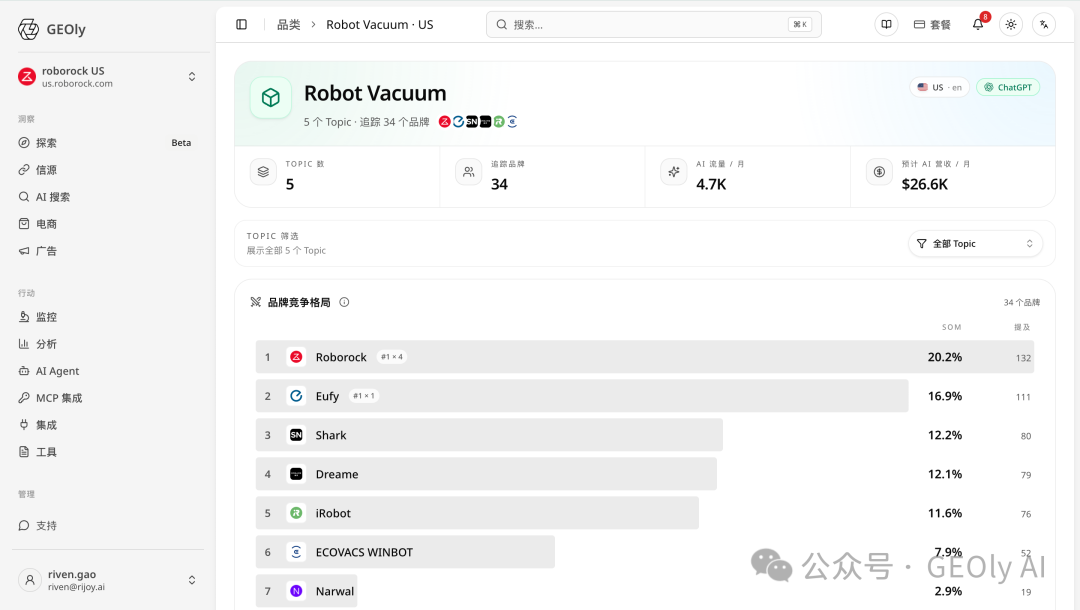Viewport: 1080px width, 610px height.
Task: Click the ChatGPT engine badge
Action: tap(1008, 87)
